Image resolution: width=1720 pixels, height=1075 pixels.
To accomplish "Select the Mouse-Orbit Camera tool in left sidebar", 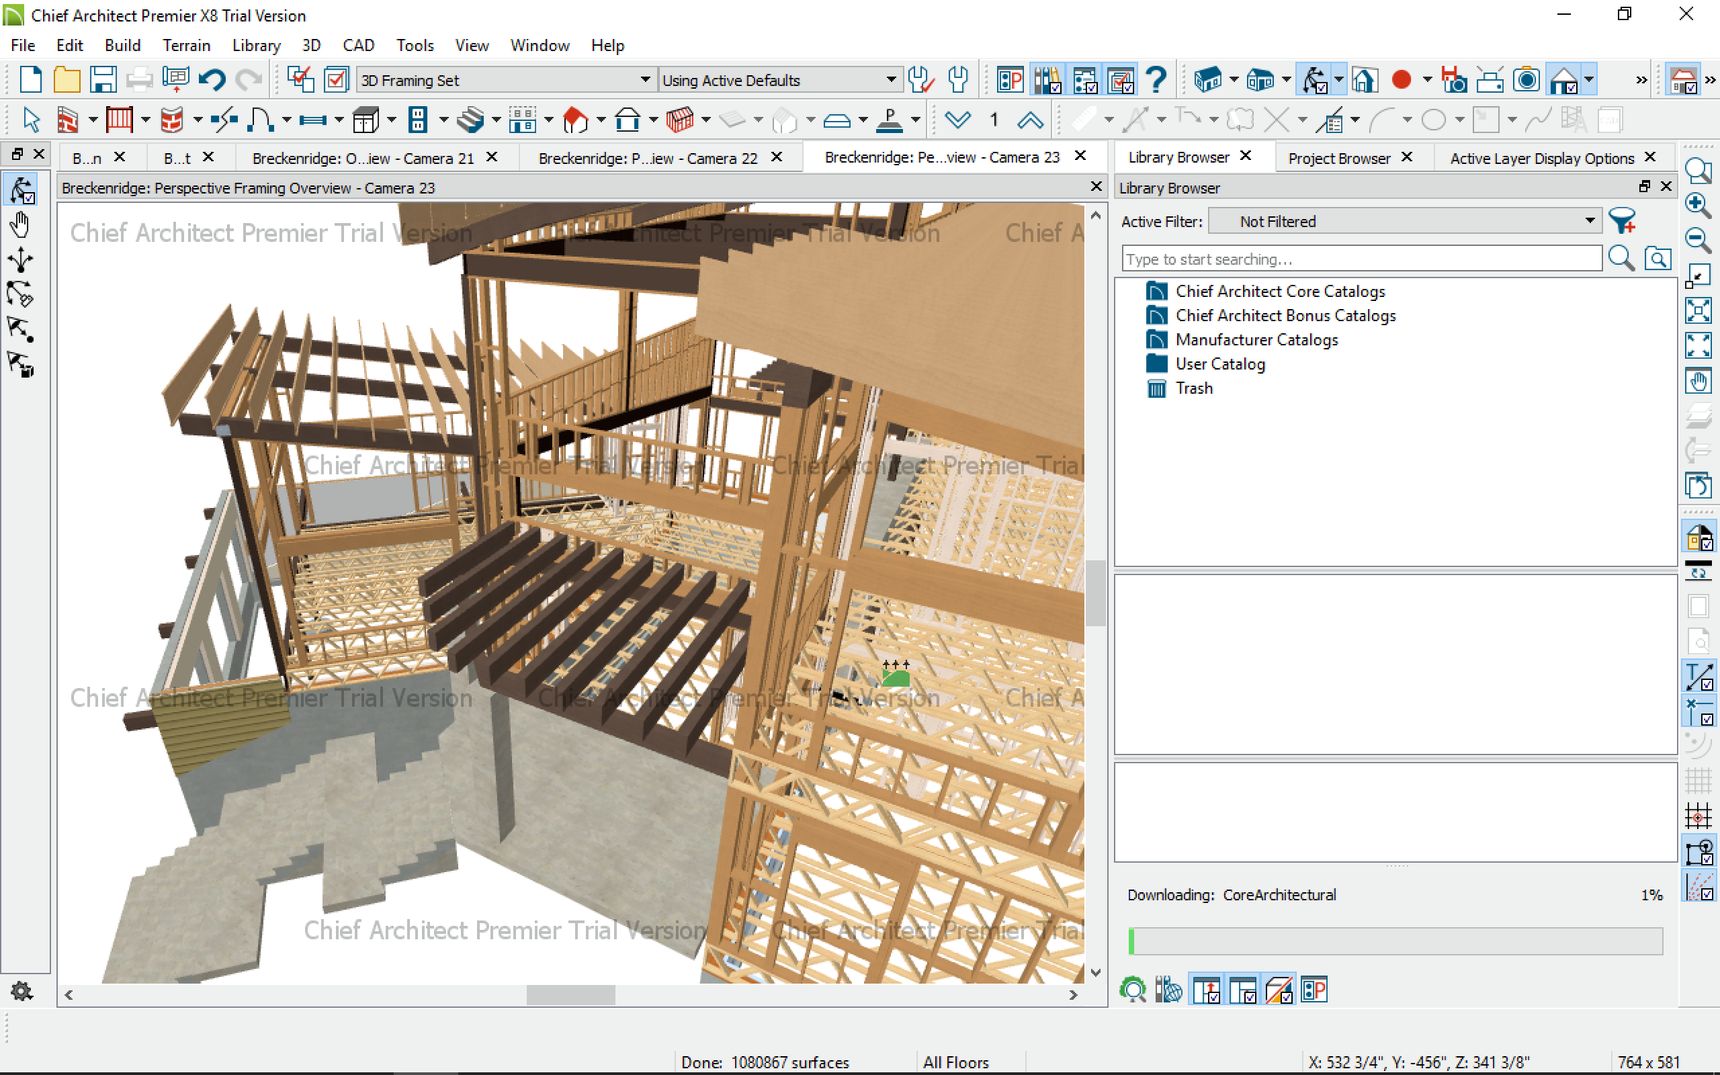I will pyautogui.click(x=21, y=190).
